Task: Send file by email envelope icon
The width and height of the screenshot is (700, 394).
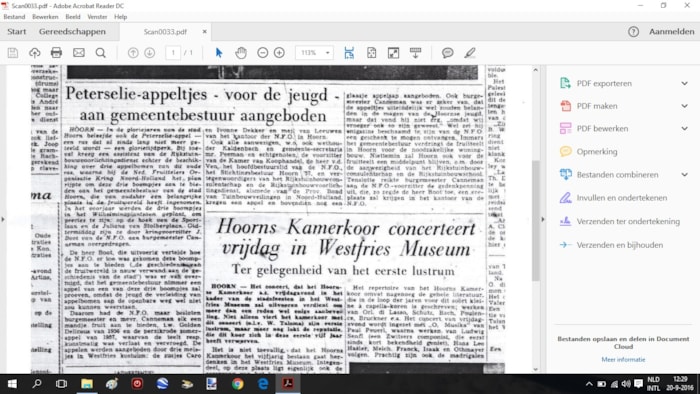Action: 79,53
